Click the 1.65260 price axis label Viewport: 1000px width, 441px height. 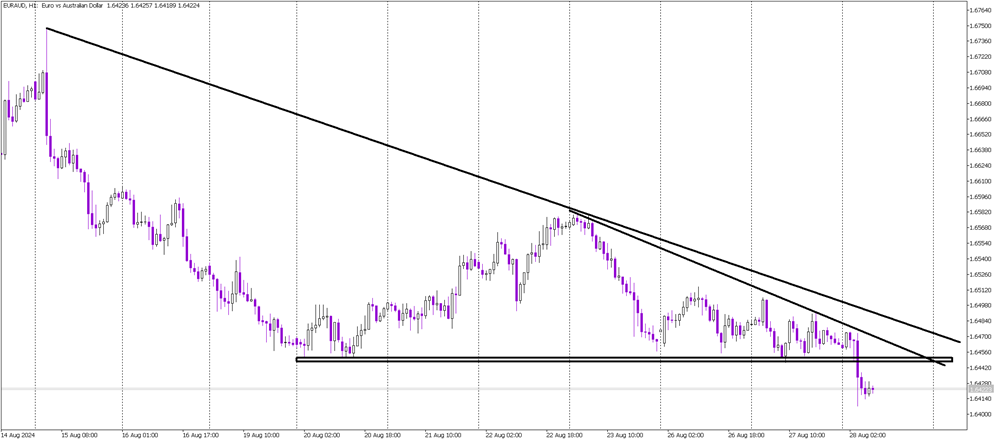coord(980,274)
